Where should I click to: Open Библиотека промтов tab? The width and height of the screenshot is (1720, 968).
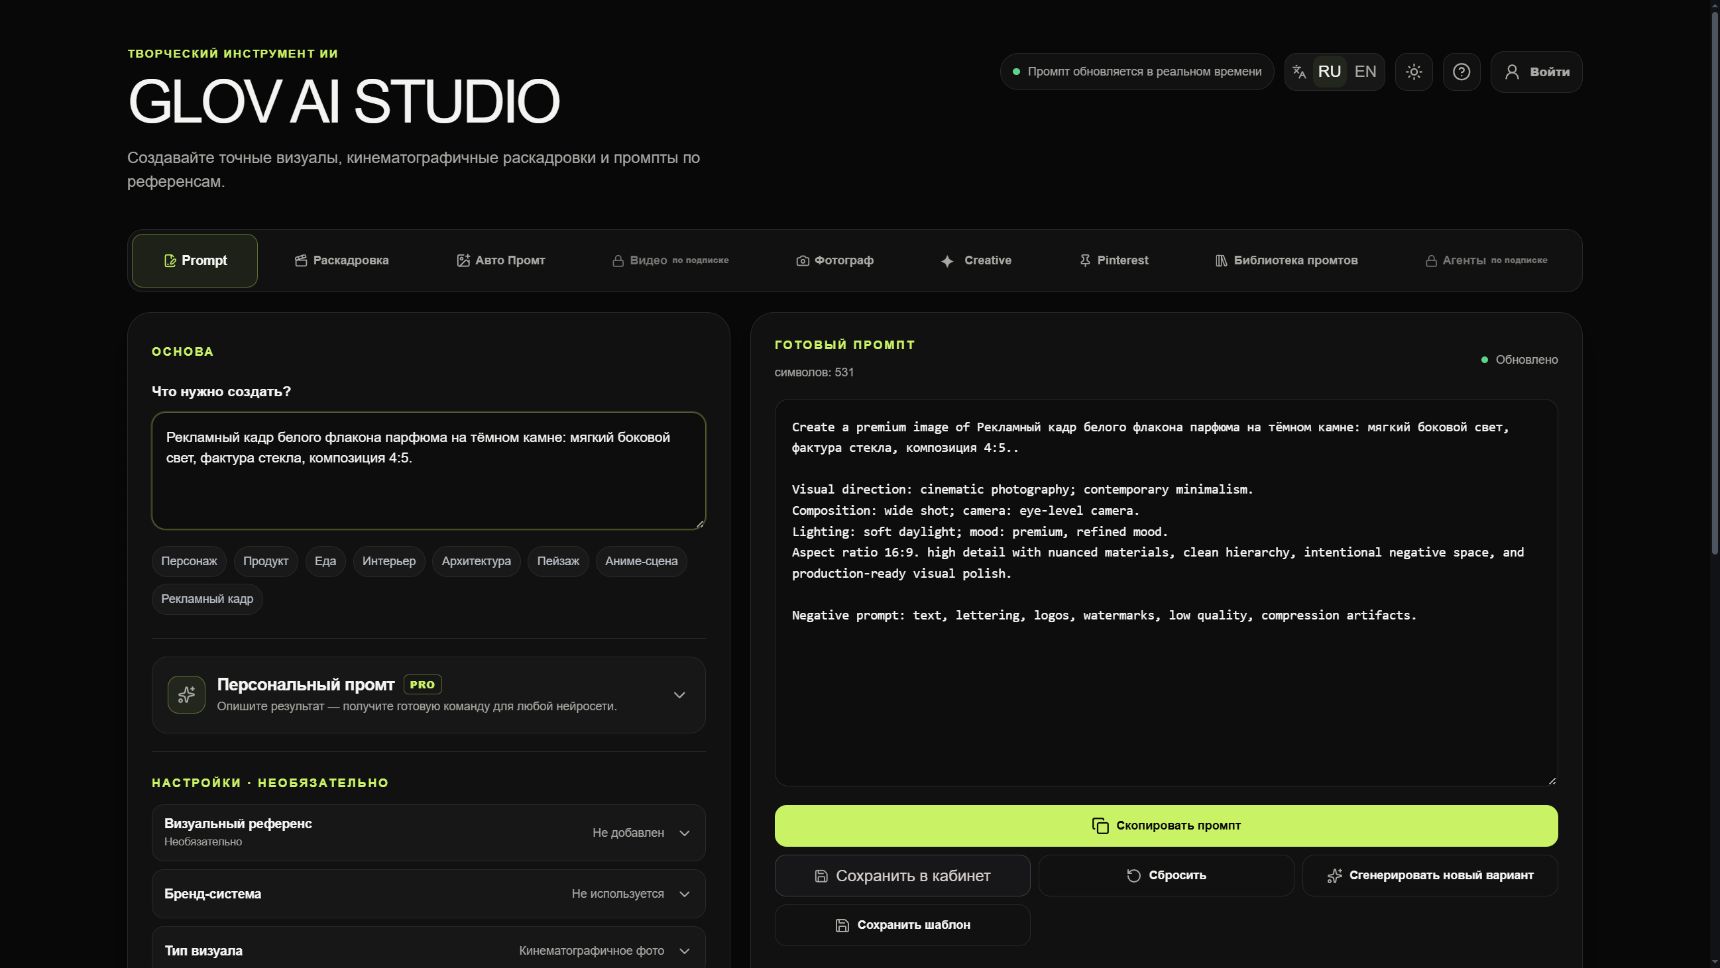pos(1287,261)
